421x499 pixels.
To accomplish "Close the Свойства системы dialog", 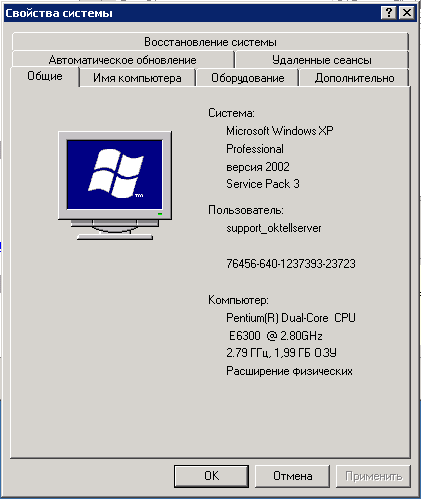I will 407,13.
